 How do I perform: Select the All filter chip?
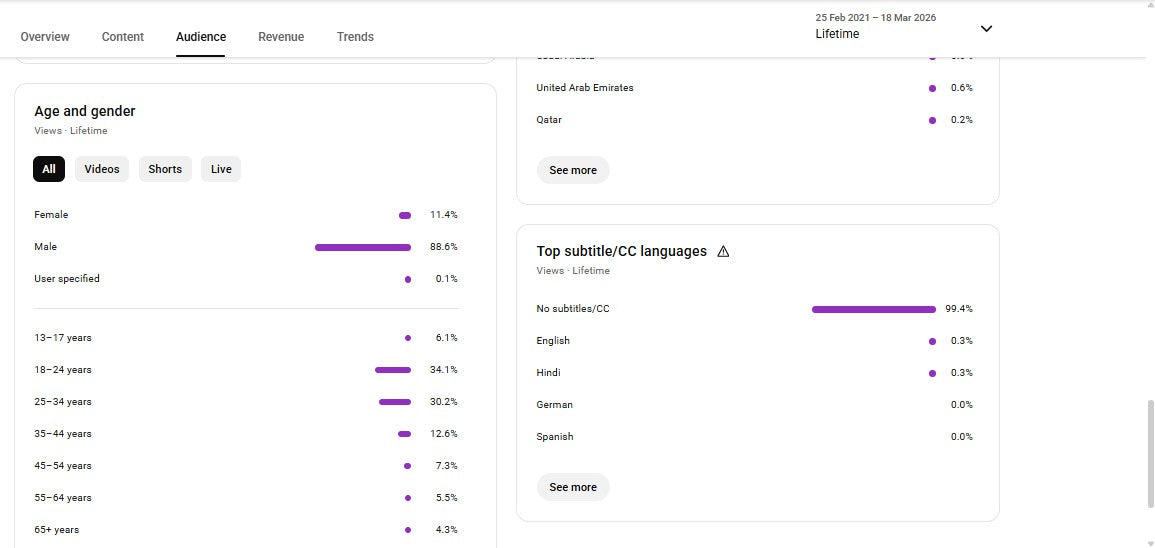(49, 169)
